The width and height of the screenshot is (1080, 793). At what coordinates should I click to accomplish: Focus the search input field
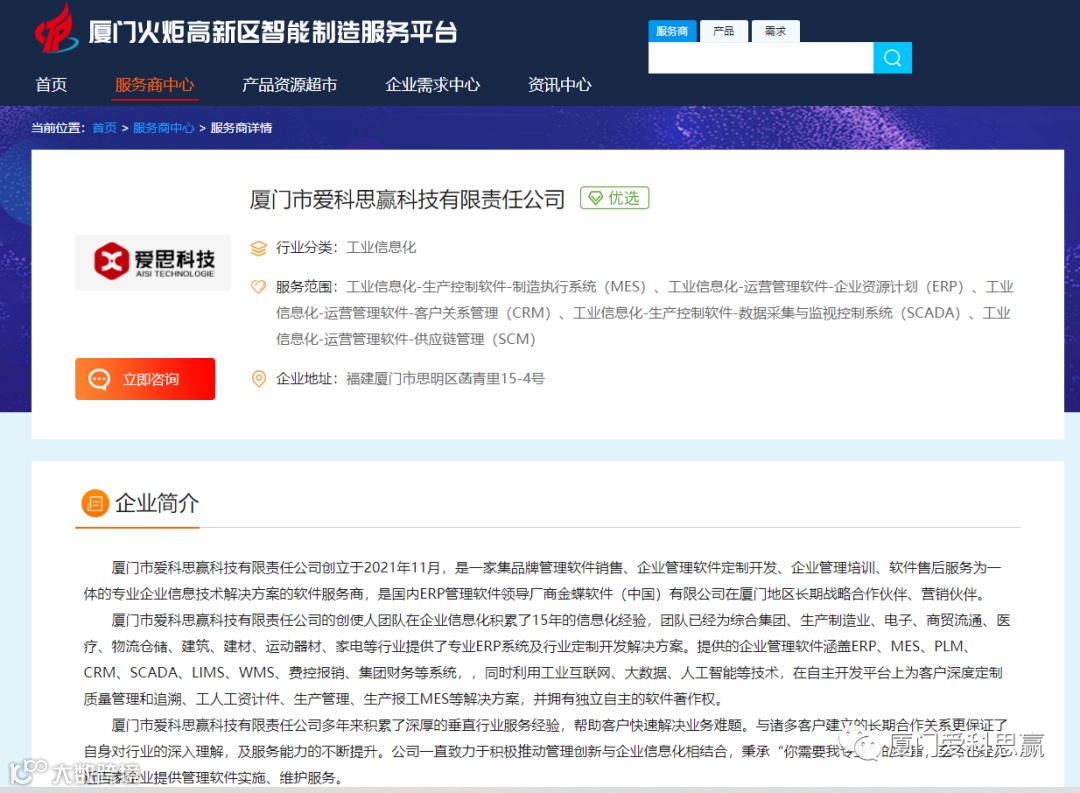[x=760, y=58]
